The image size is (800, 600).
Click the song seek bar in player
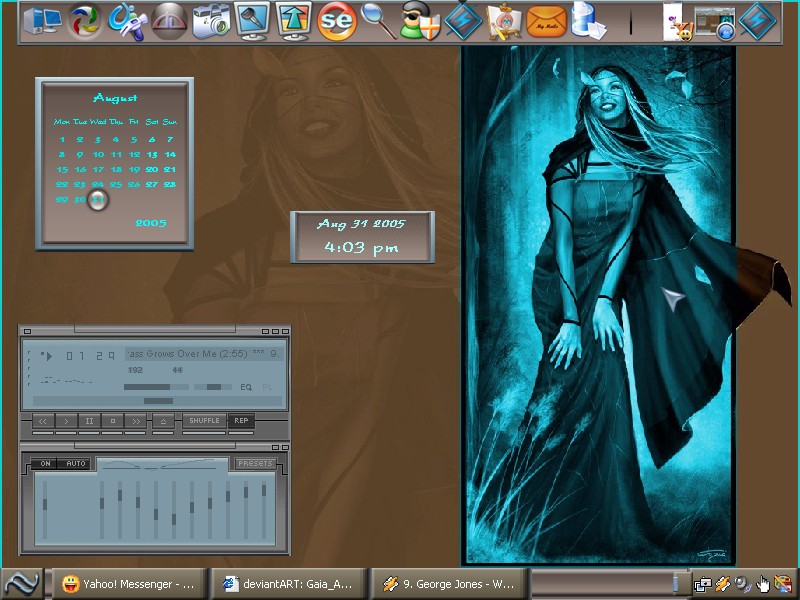coord(157,401)
